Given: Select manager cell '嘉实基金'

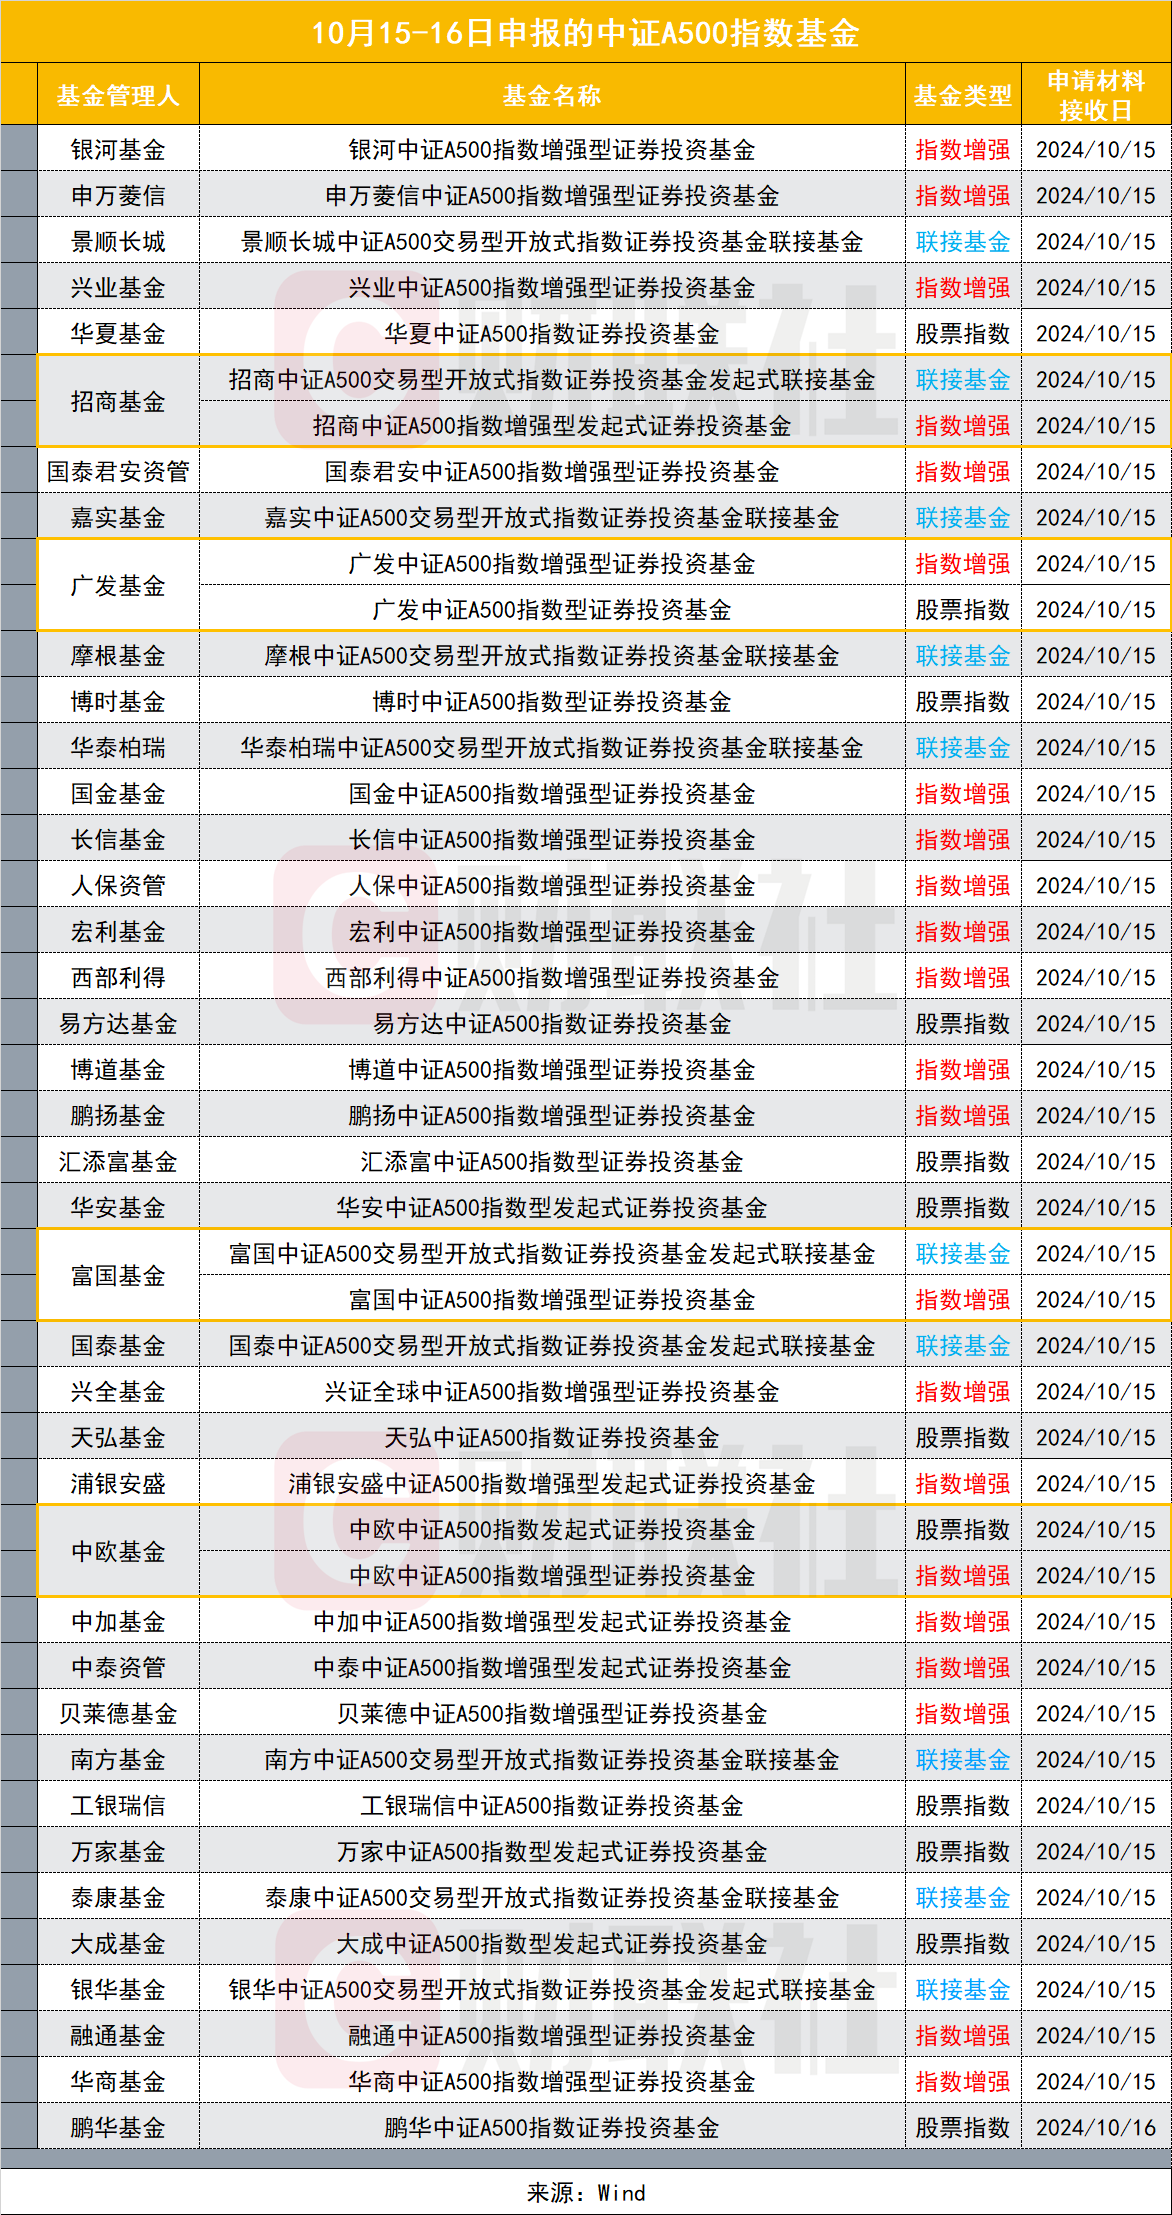Looking at the screenshot, I should pos(118,517).
